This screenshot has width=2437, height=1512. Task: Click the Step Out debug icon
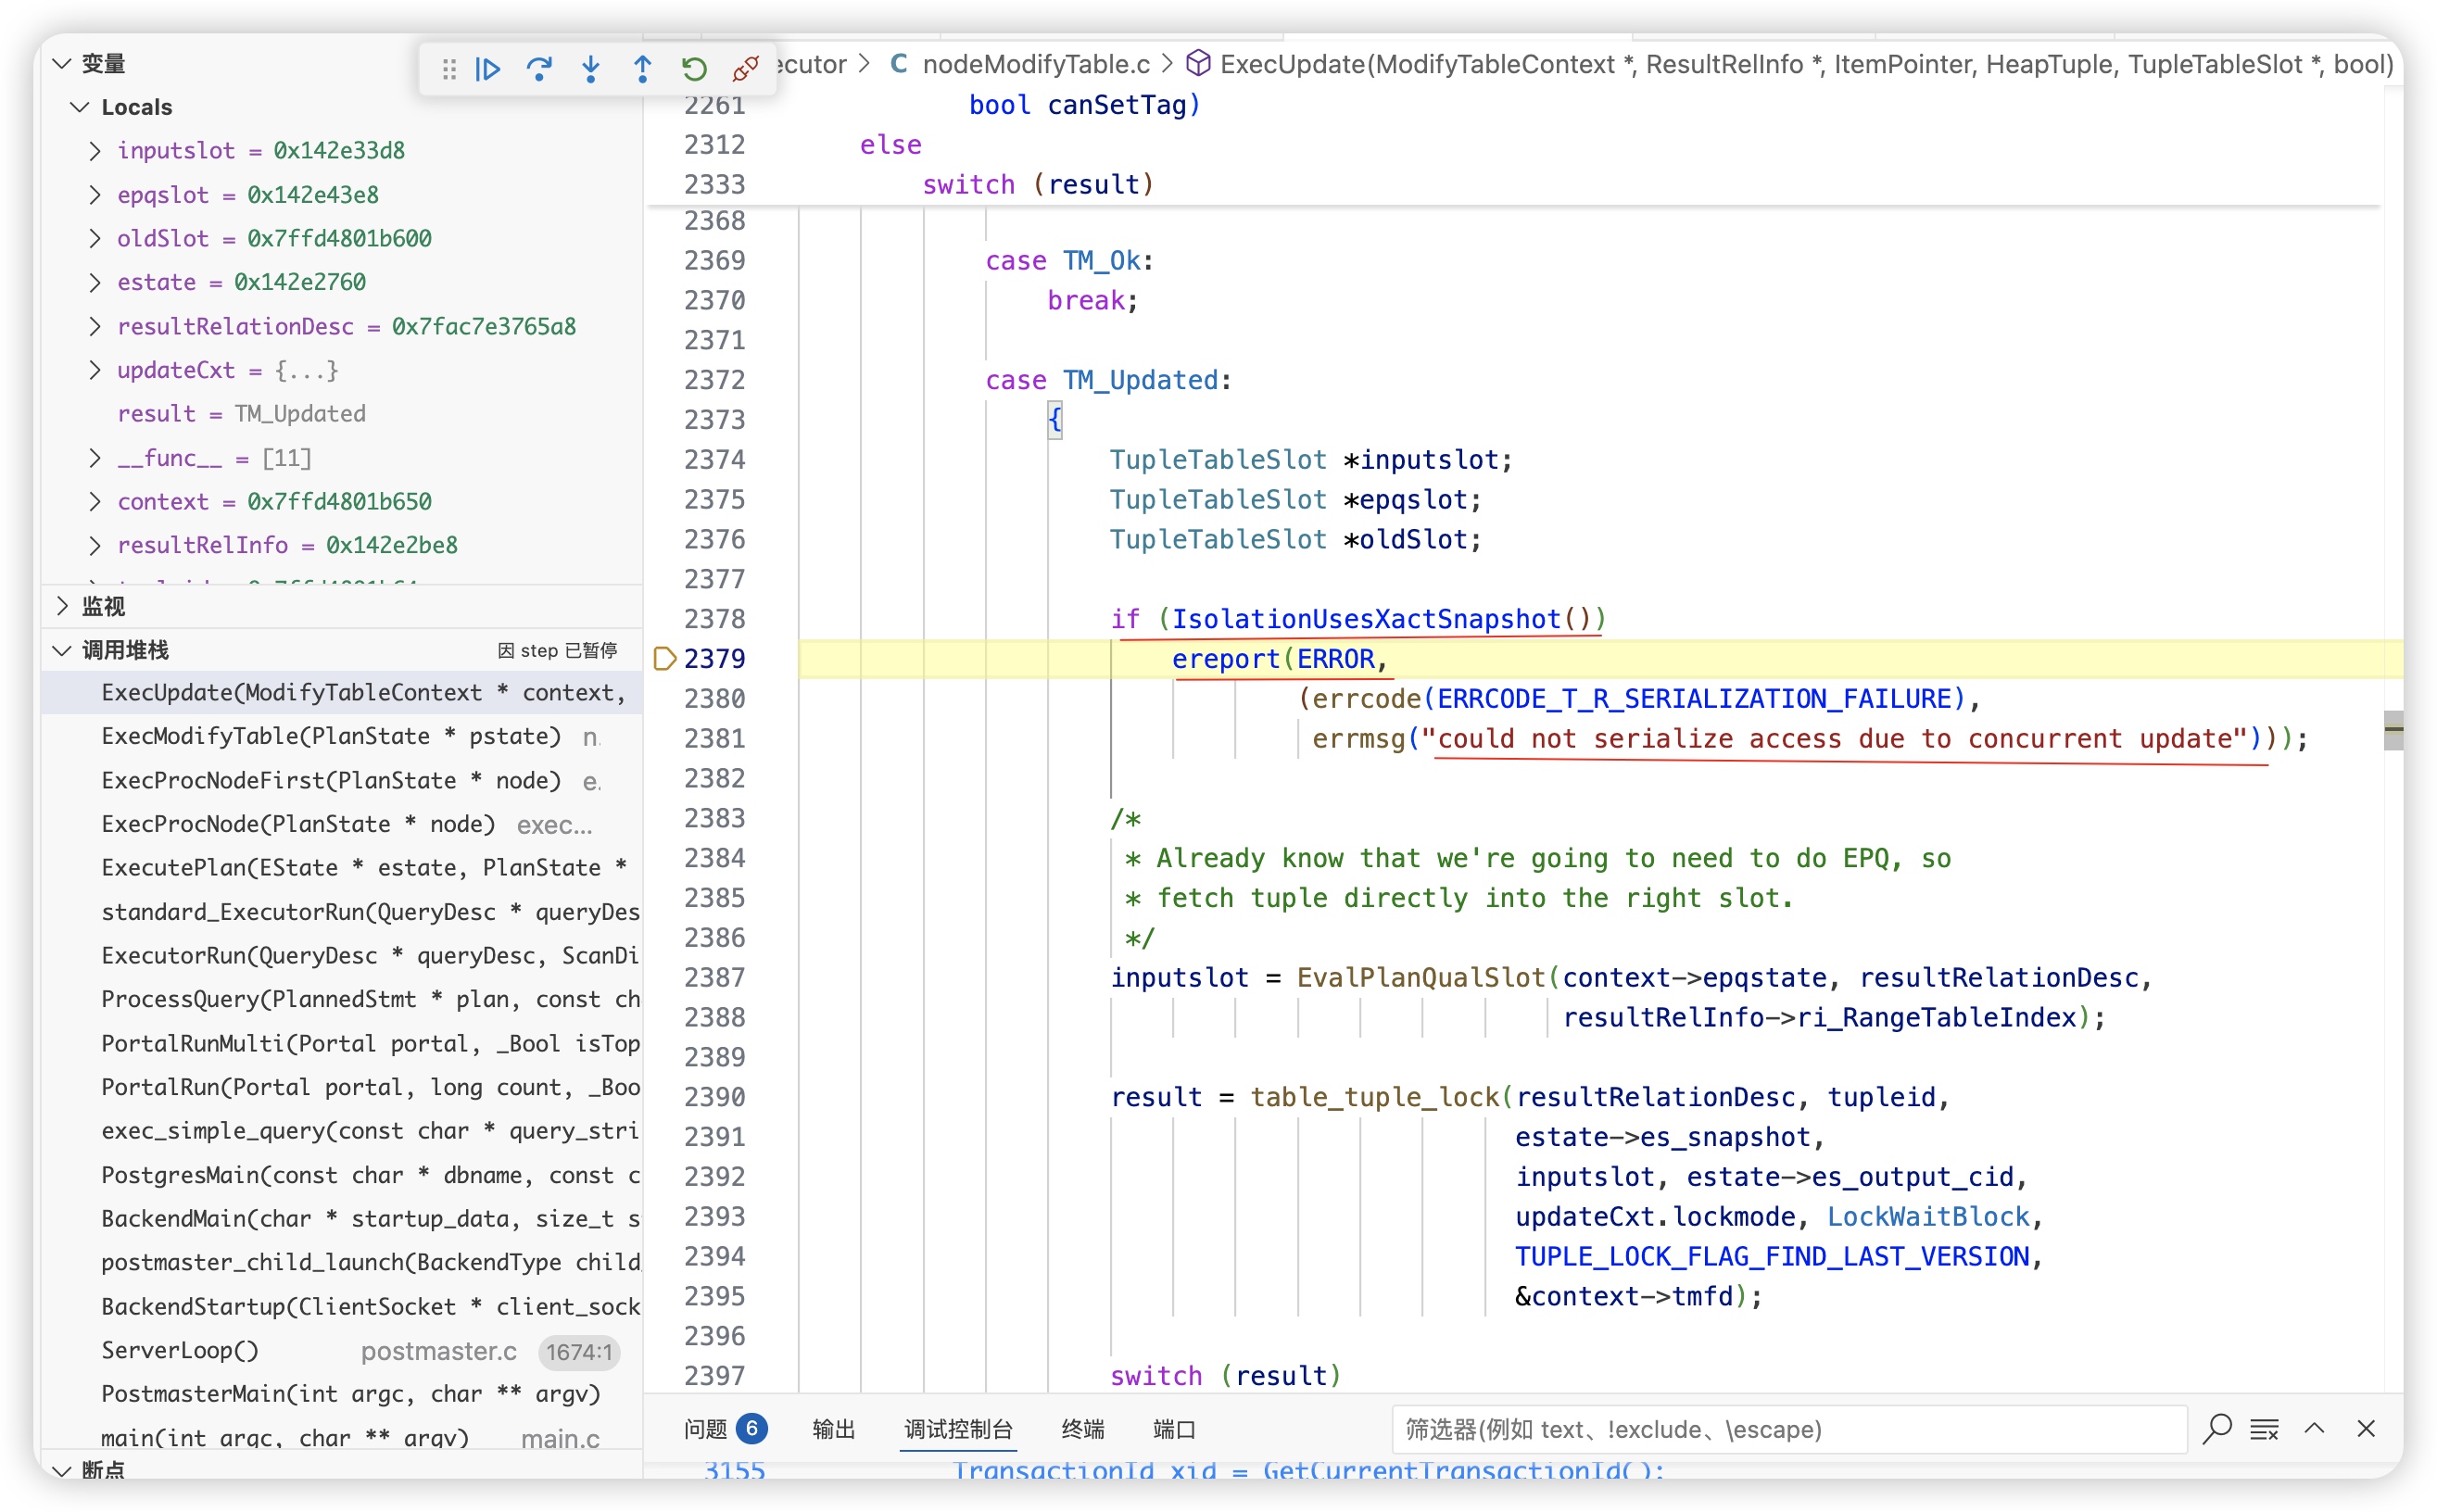pos(642,69)
